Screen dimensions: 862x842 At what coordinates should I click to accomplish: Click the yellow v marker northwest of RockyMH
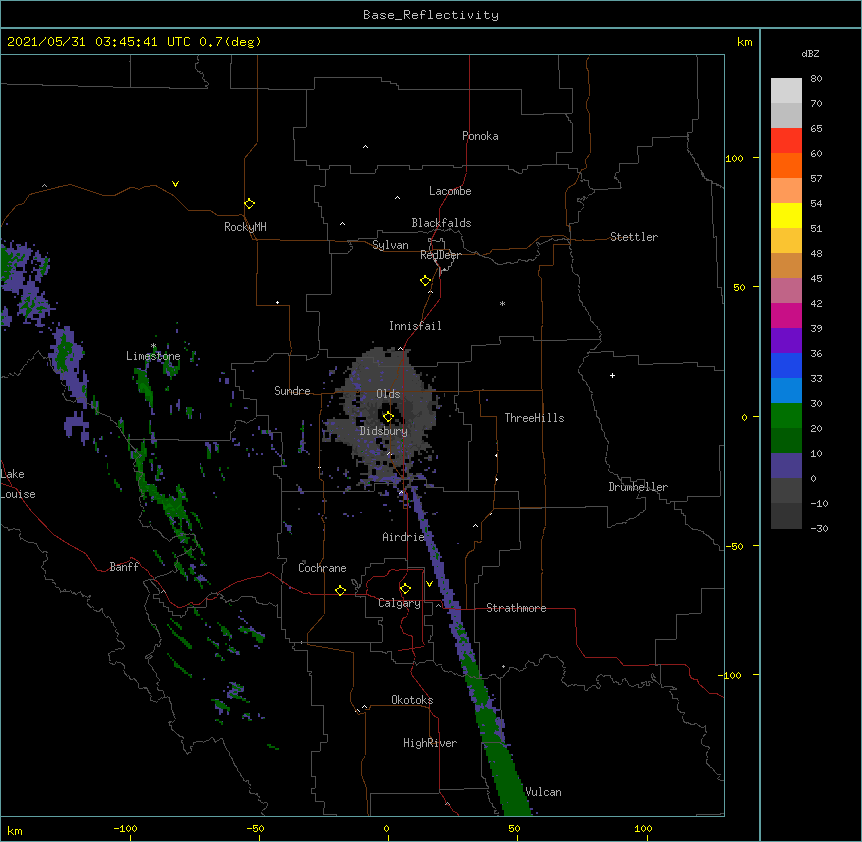click(175, 184)
